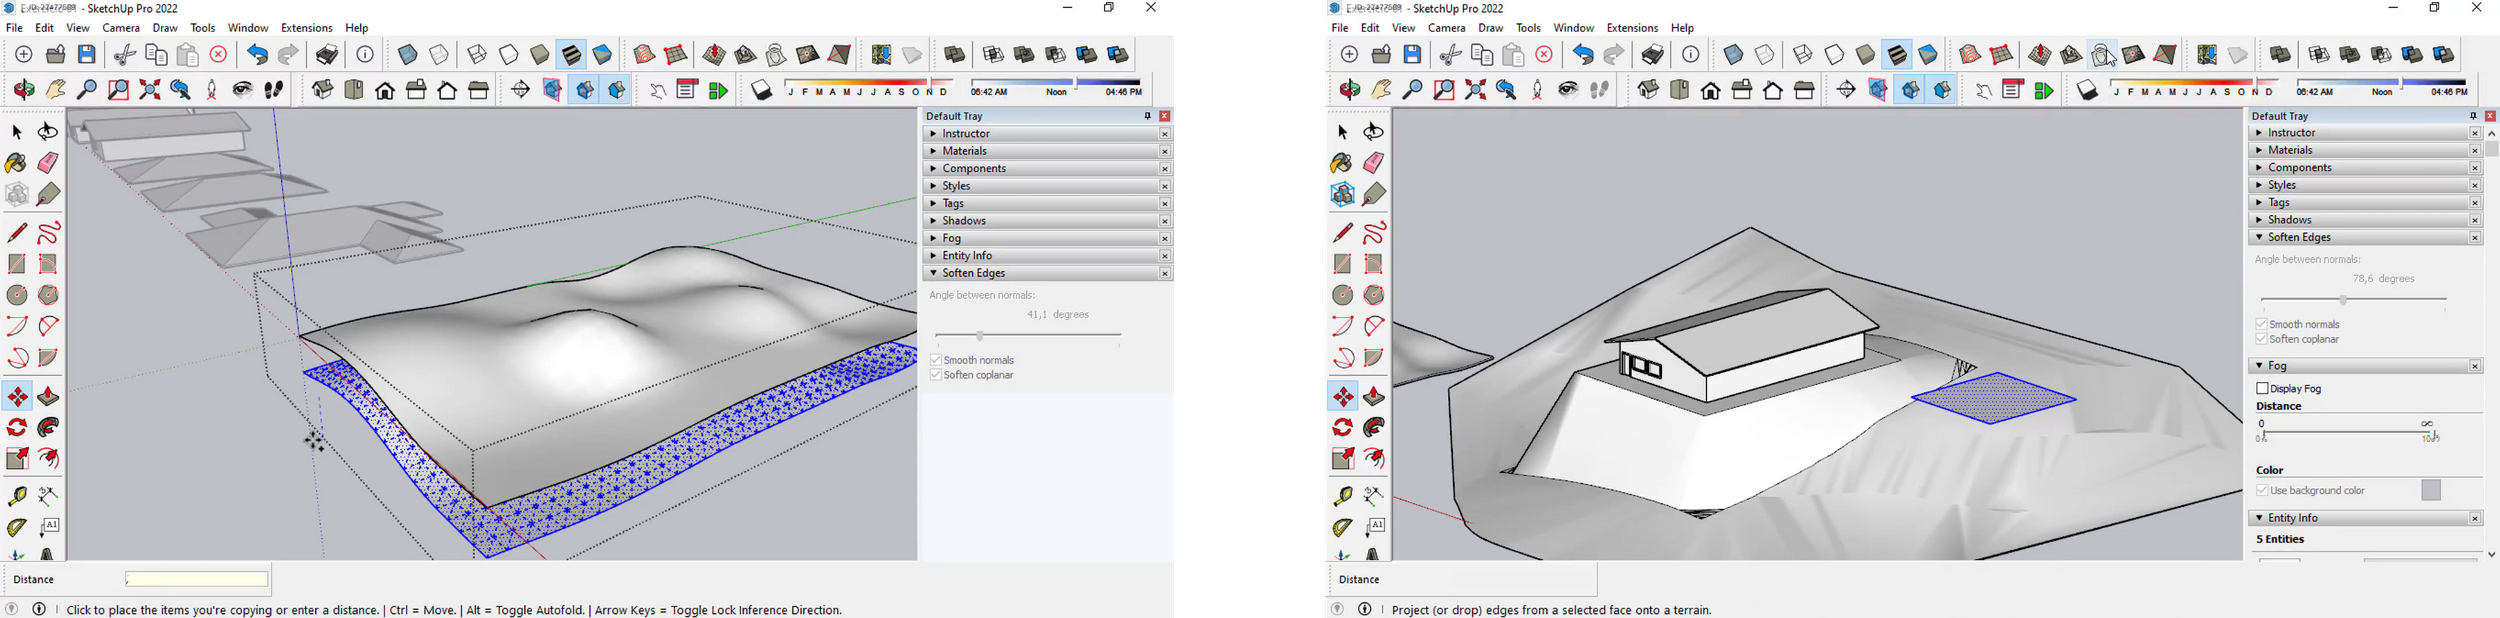The height and width of the screenshot is (618, 2500).
Task: Open the Camera menu in the right window
Action: (x=1446, y=28)
